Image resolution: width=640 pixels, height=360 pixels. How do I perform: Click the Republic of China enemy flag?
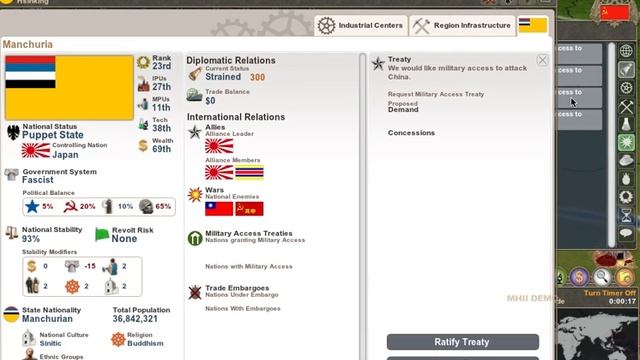click(219, 209)
